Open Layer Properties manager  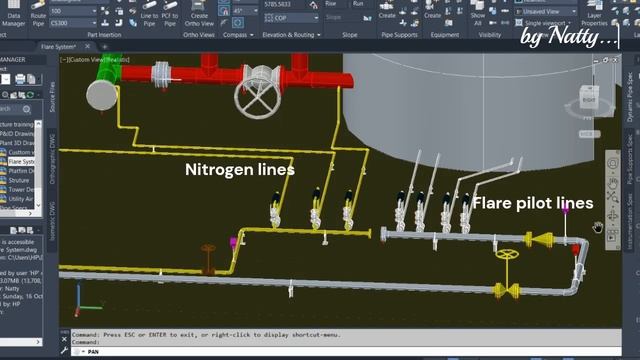point(594,13)
